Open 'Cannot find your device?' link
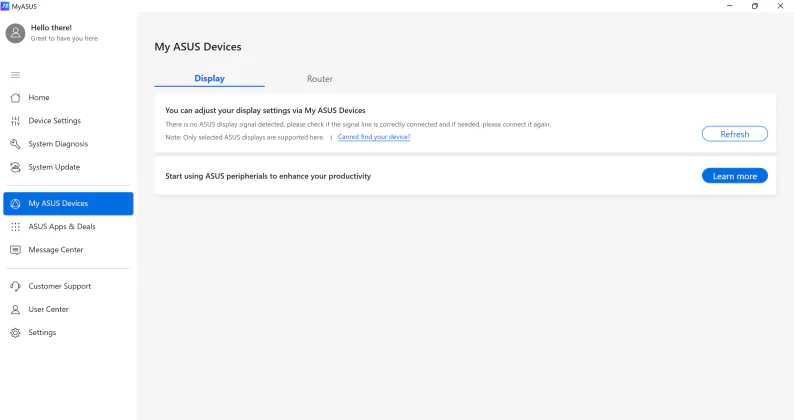 coord(374,137)
